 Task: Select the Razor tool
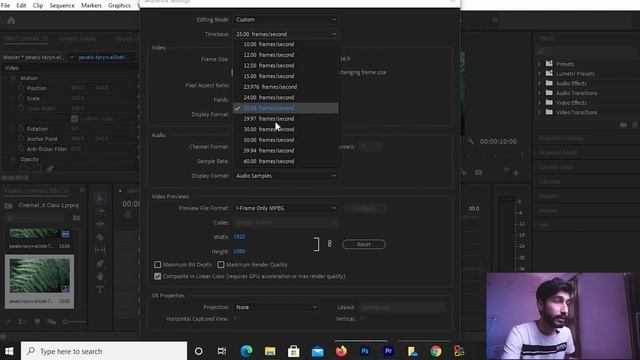click(100, 237)
